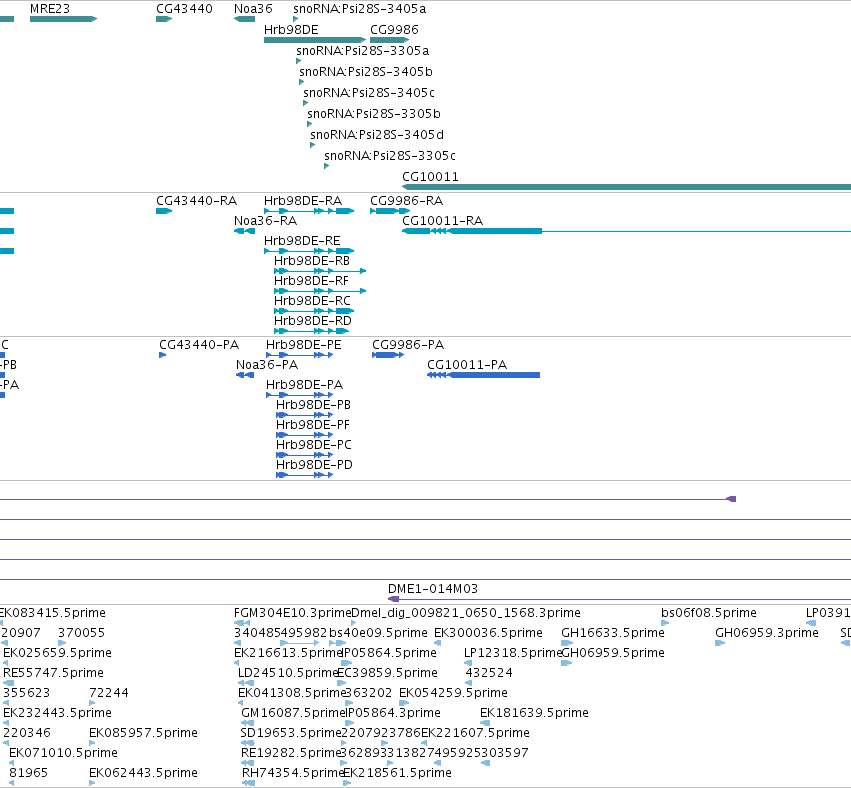This screenshot has width=851, height=788.
Task: Click the EK218561.5prime EST label
Action: tap(397, 773)
